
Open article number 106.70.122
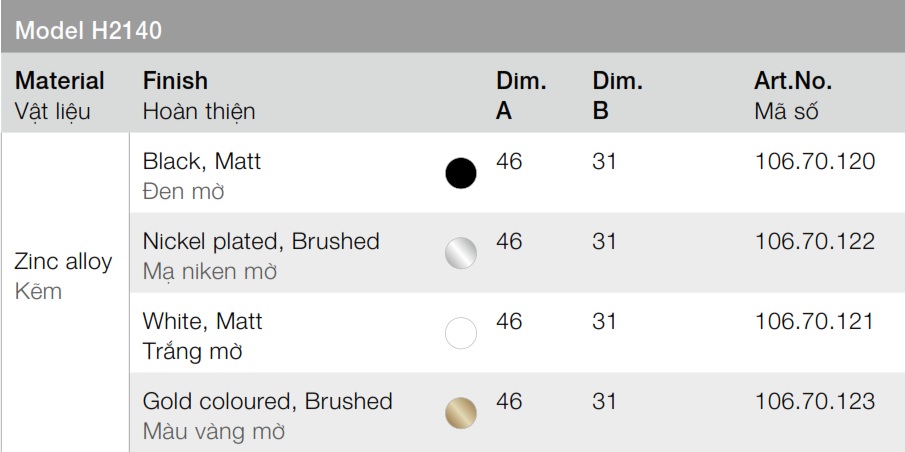816,241
